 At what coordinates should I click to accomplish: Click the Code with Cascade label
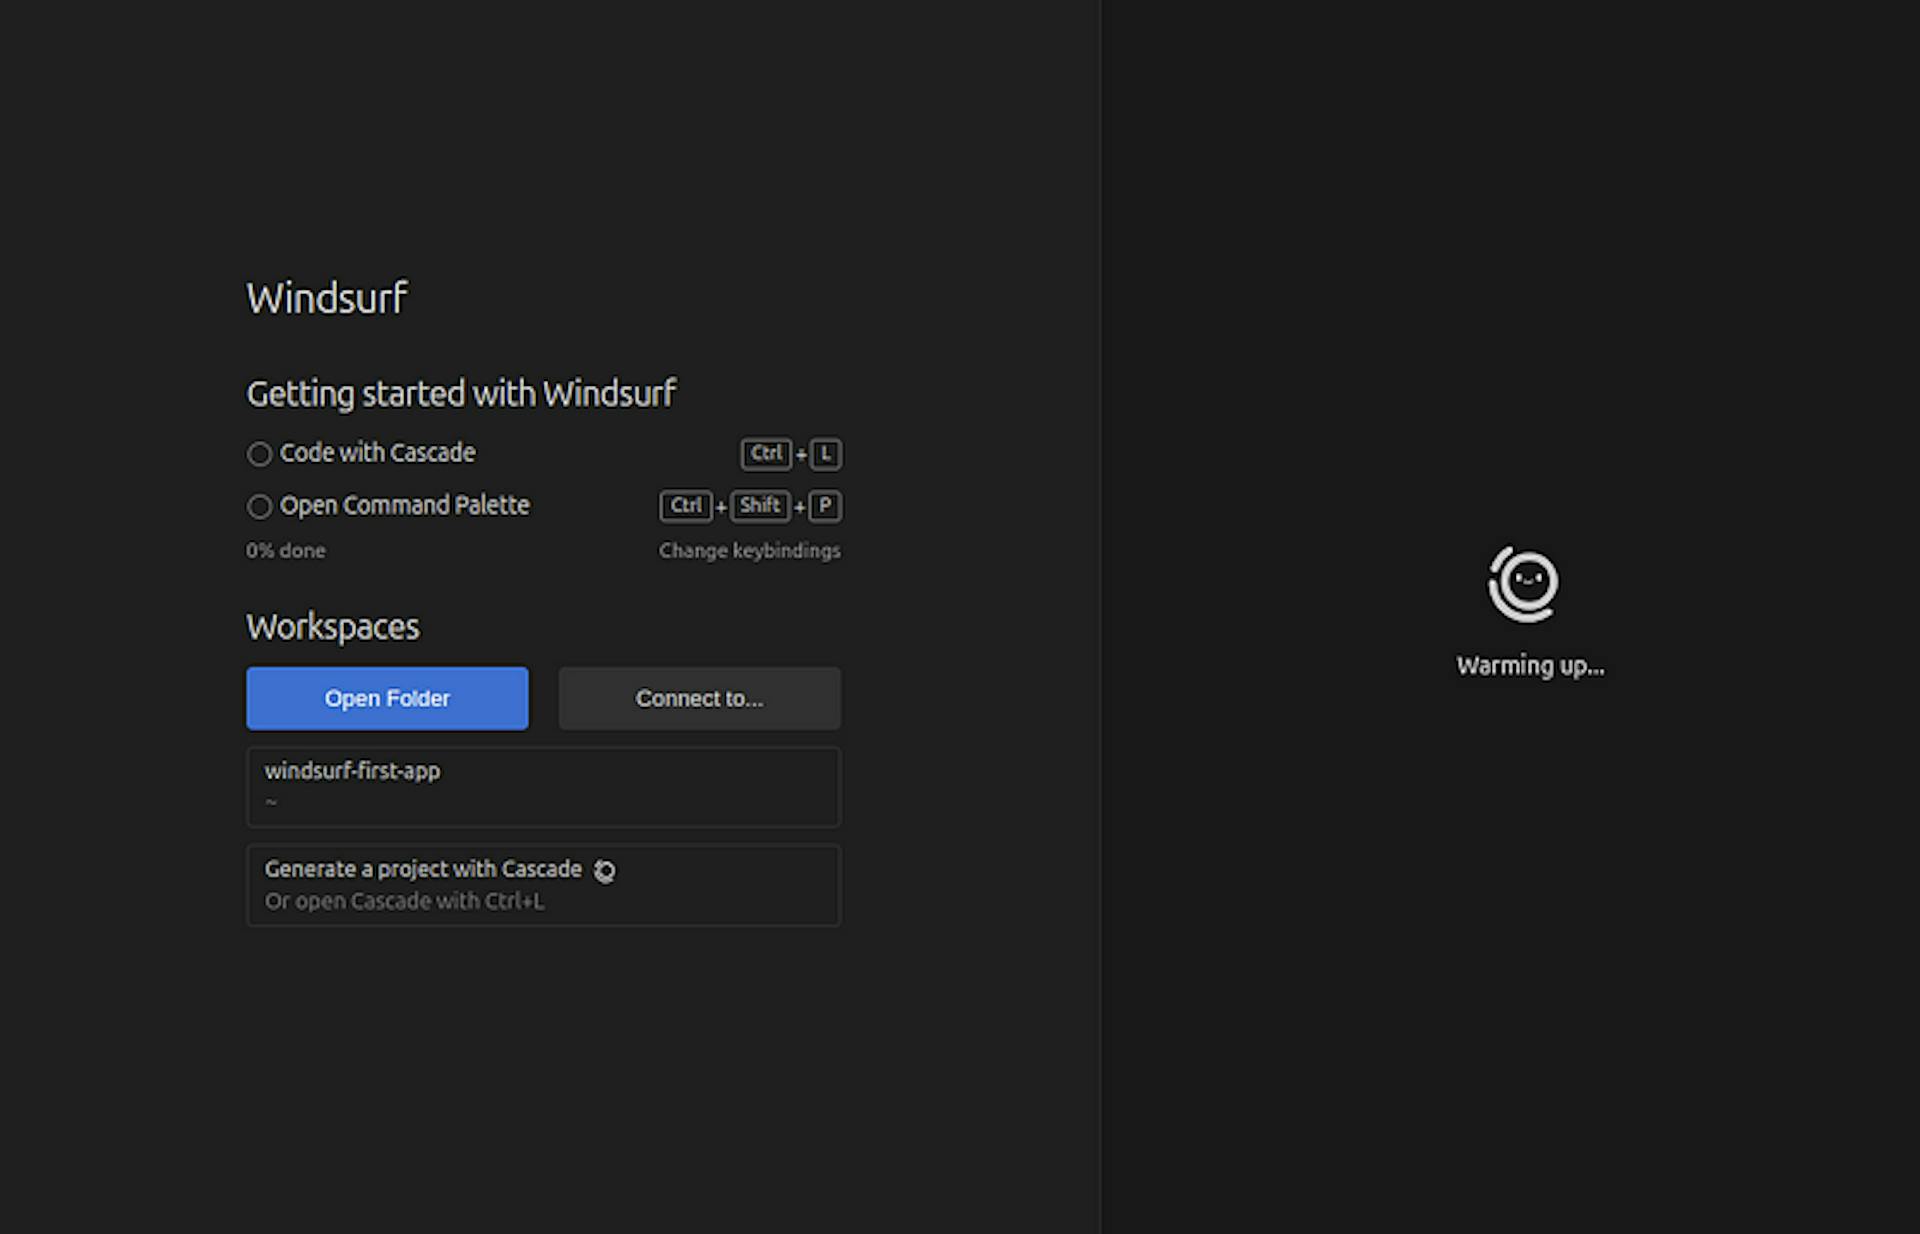click(x=377, y=453)
